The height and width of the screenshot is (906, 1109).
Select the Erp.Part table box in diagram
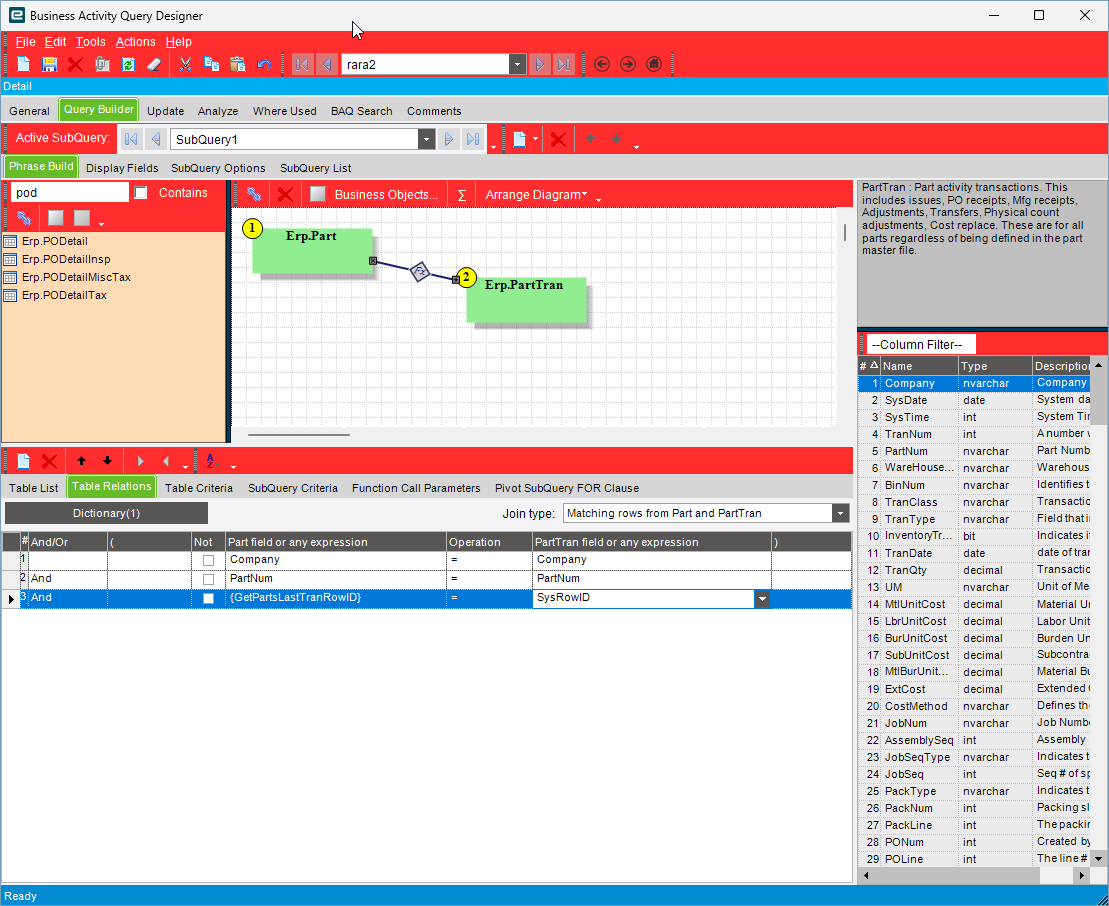[x=312, y=251]
